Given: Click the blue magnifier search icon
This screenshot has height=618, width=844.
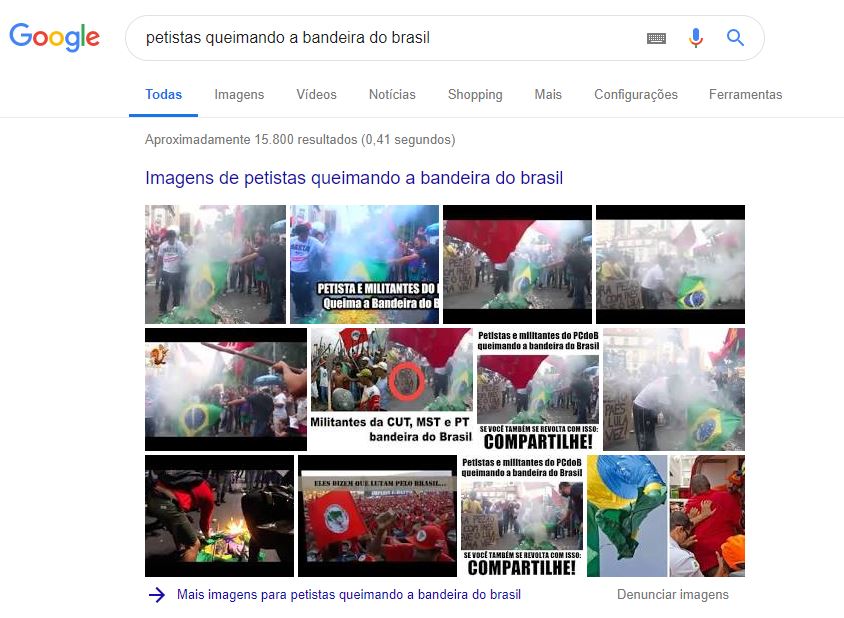Looking at the screenshot, I should (735, 38).
